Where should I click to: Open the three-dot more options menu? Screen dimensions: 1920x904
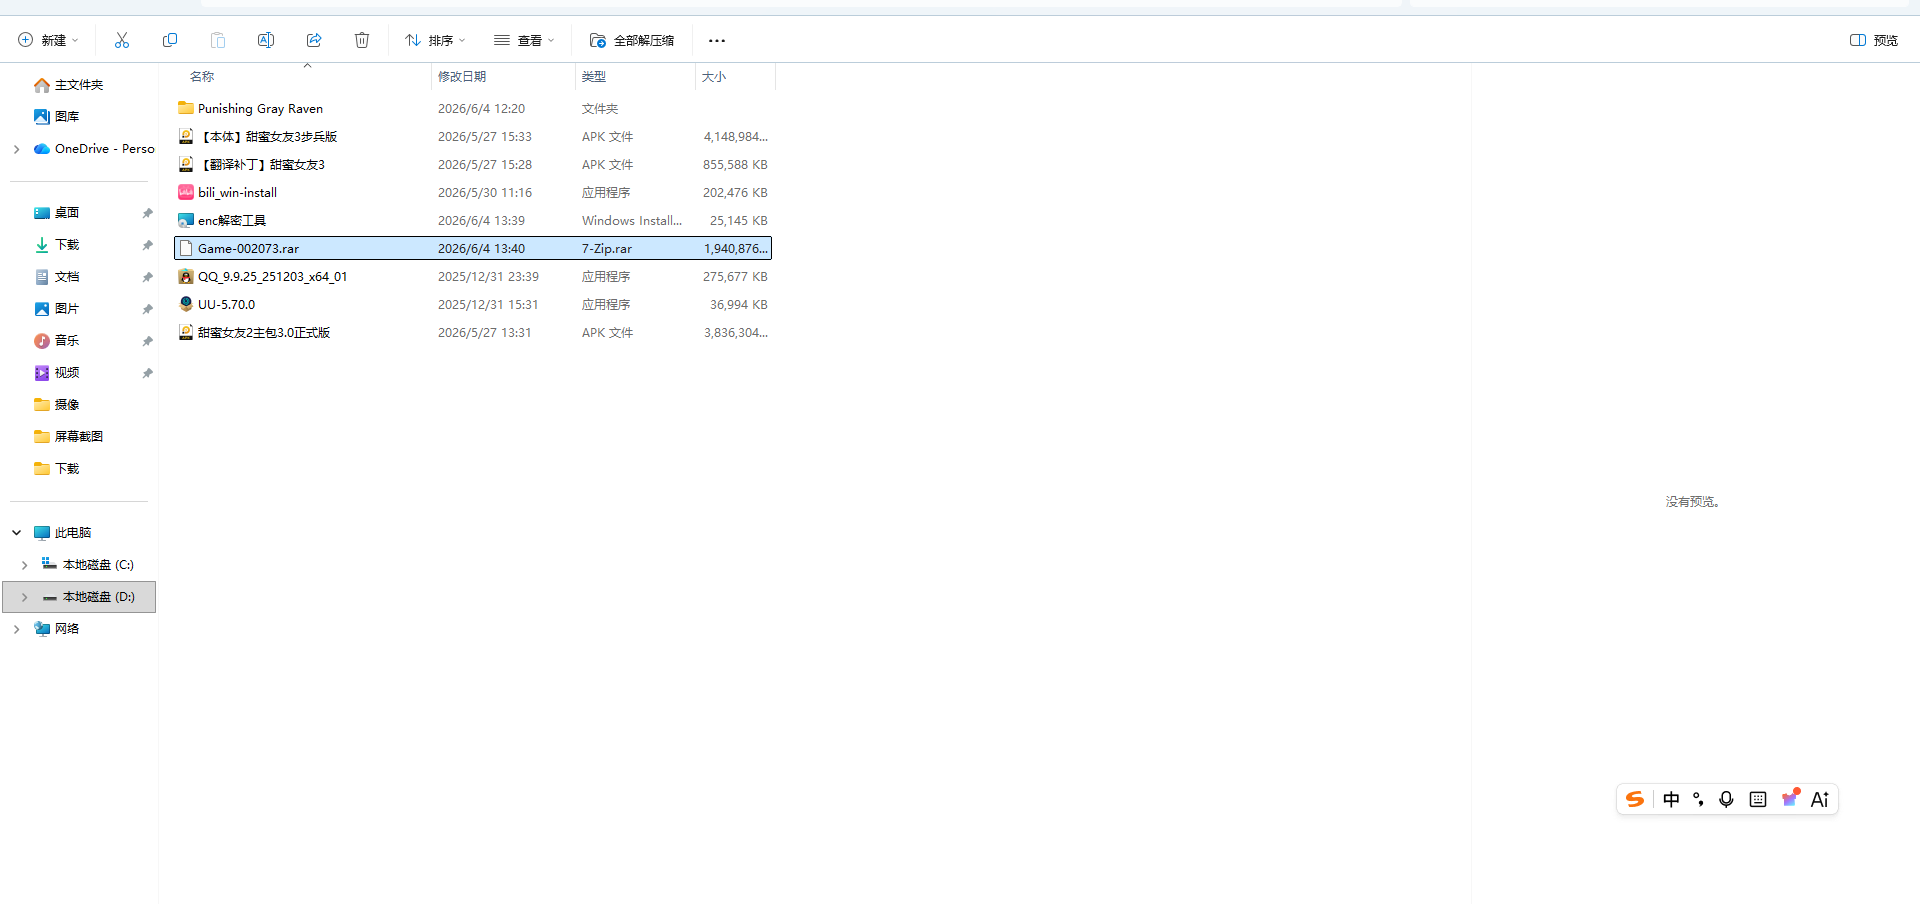tap(717, 40)
